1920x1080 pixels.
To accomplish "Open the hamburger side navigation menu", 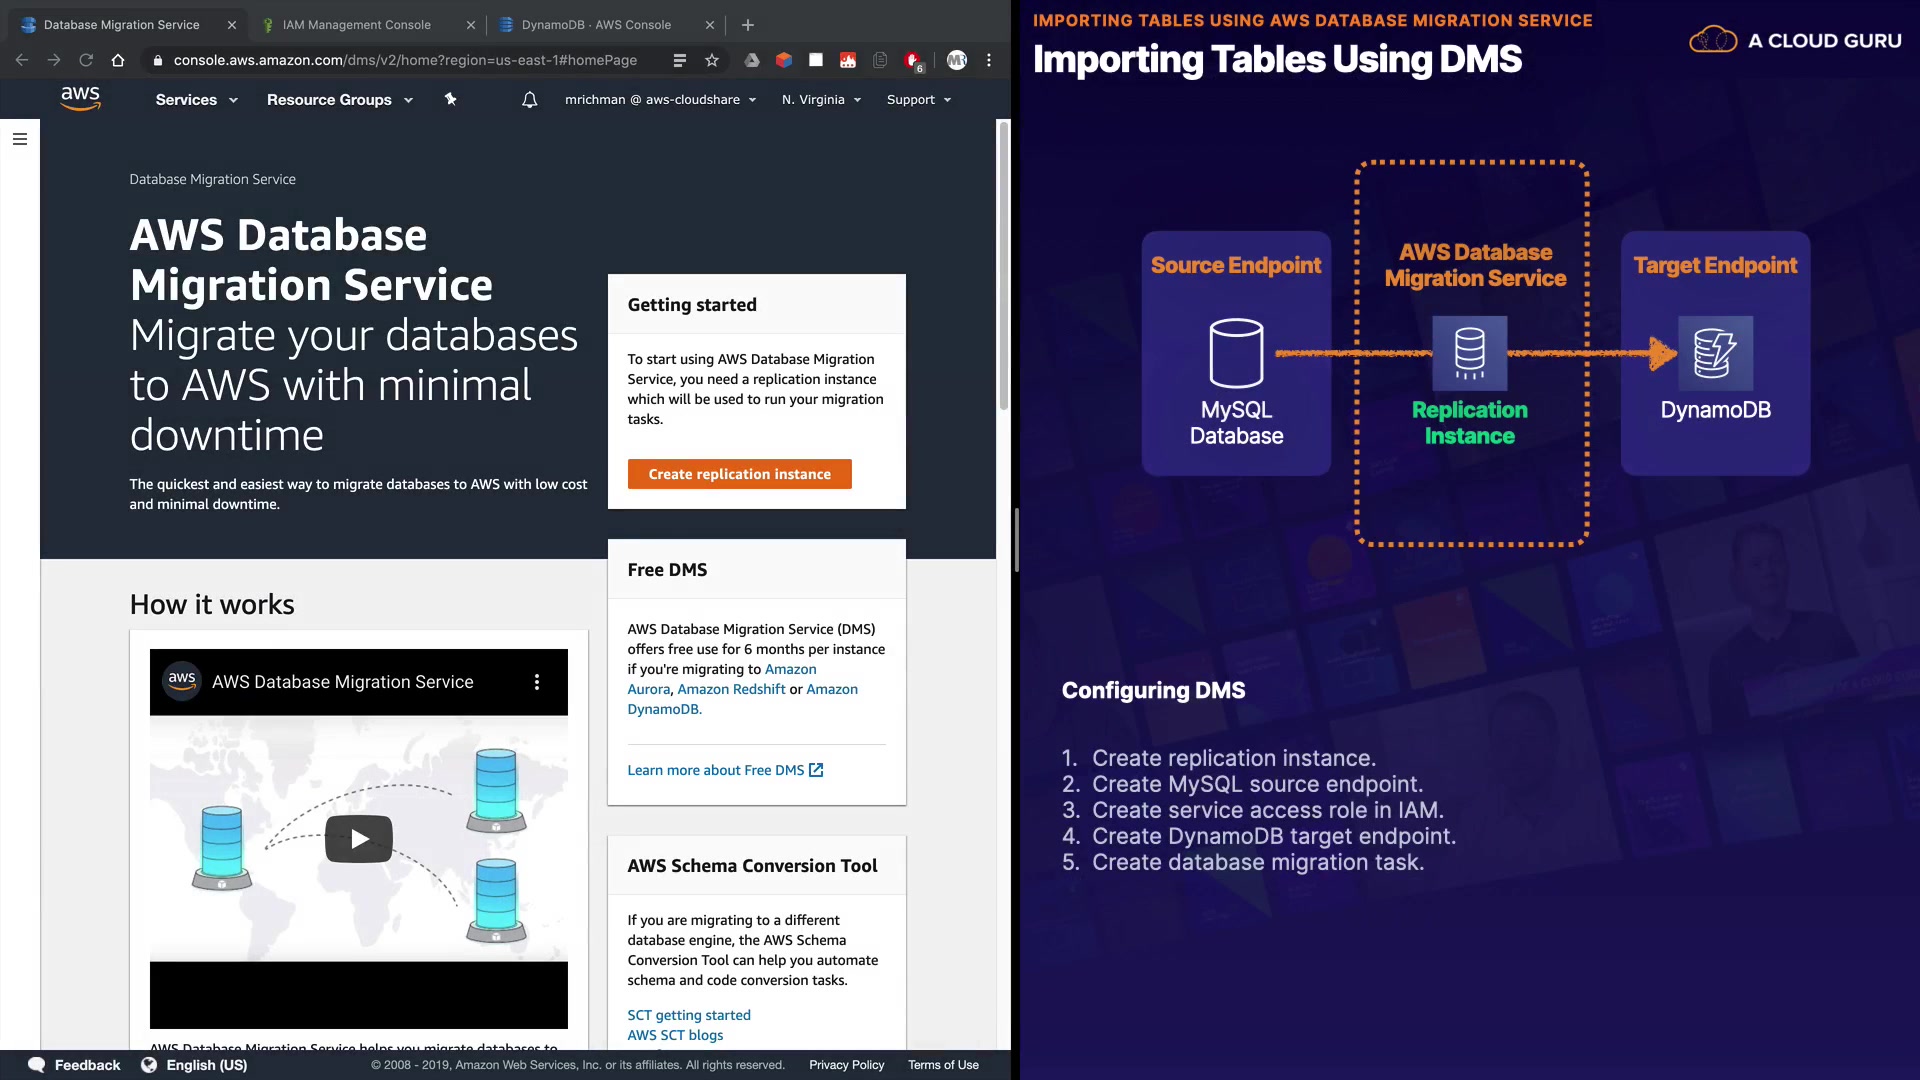I will point(20,139).
